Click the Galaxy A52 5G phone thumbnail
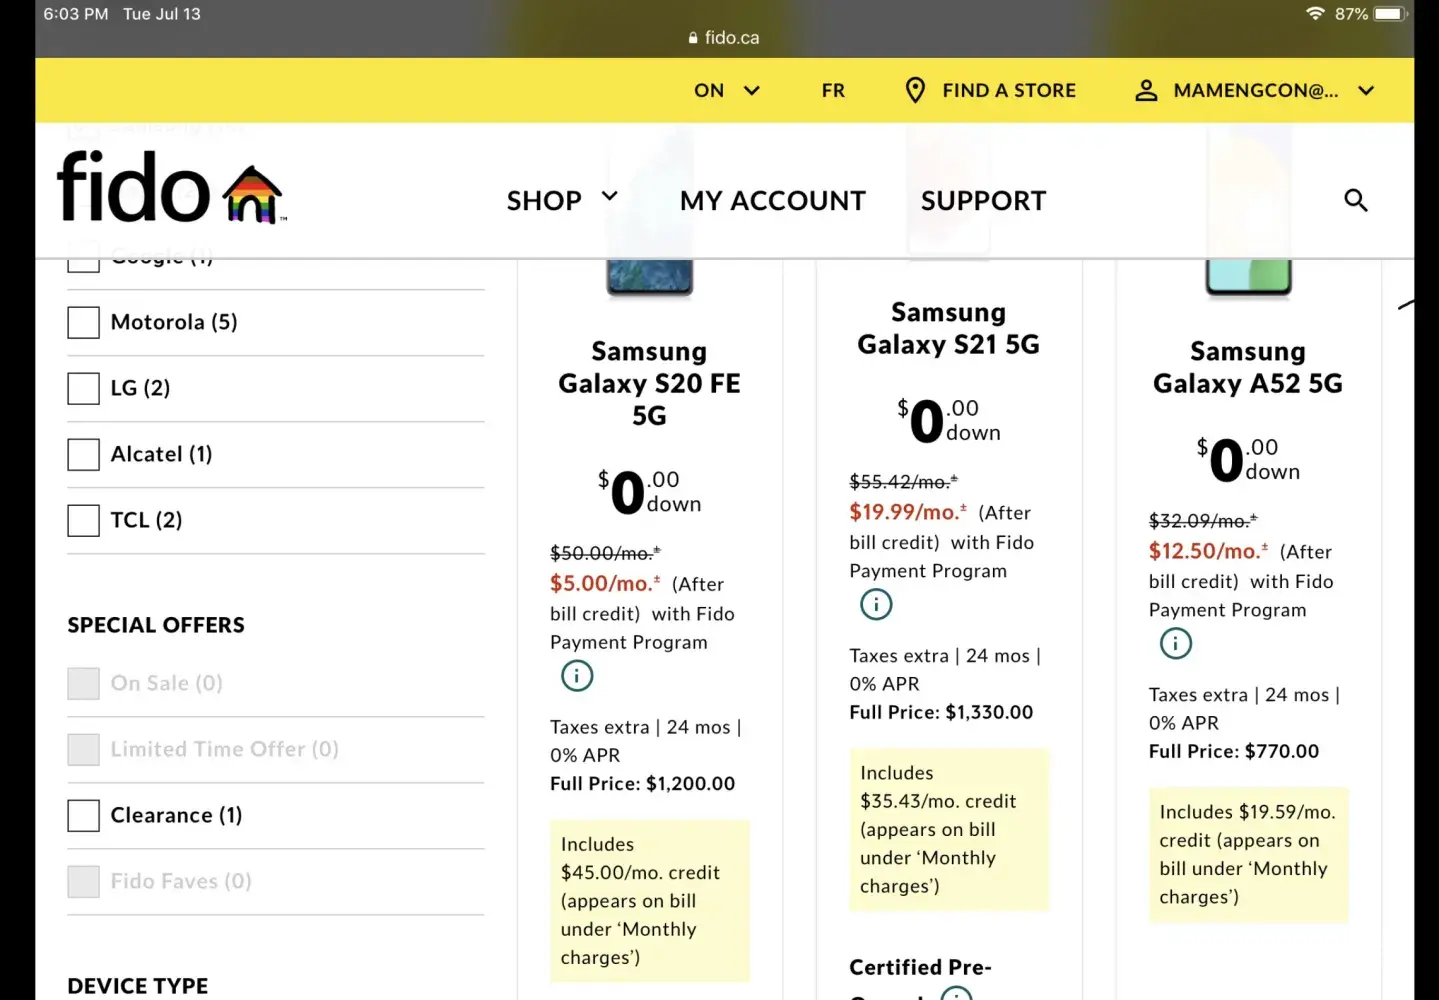 (x=1248, y=277)
